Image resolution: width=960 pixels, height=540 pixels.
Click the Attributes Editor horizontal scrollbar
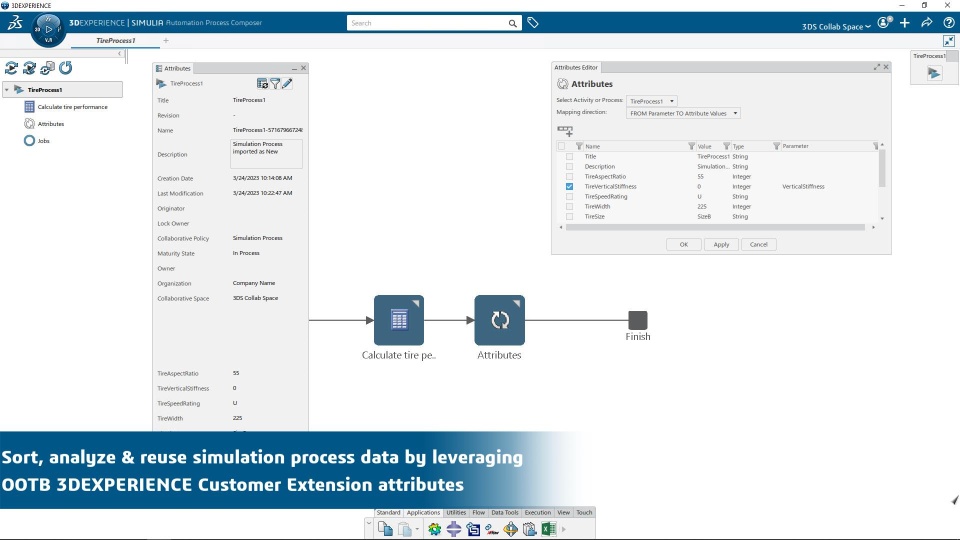[x=715, y=227]
